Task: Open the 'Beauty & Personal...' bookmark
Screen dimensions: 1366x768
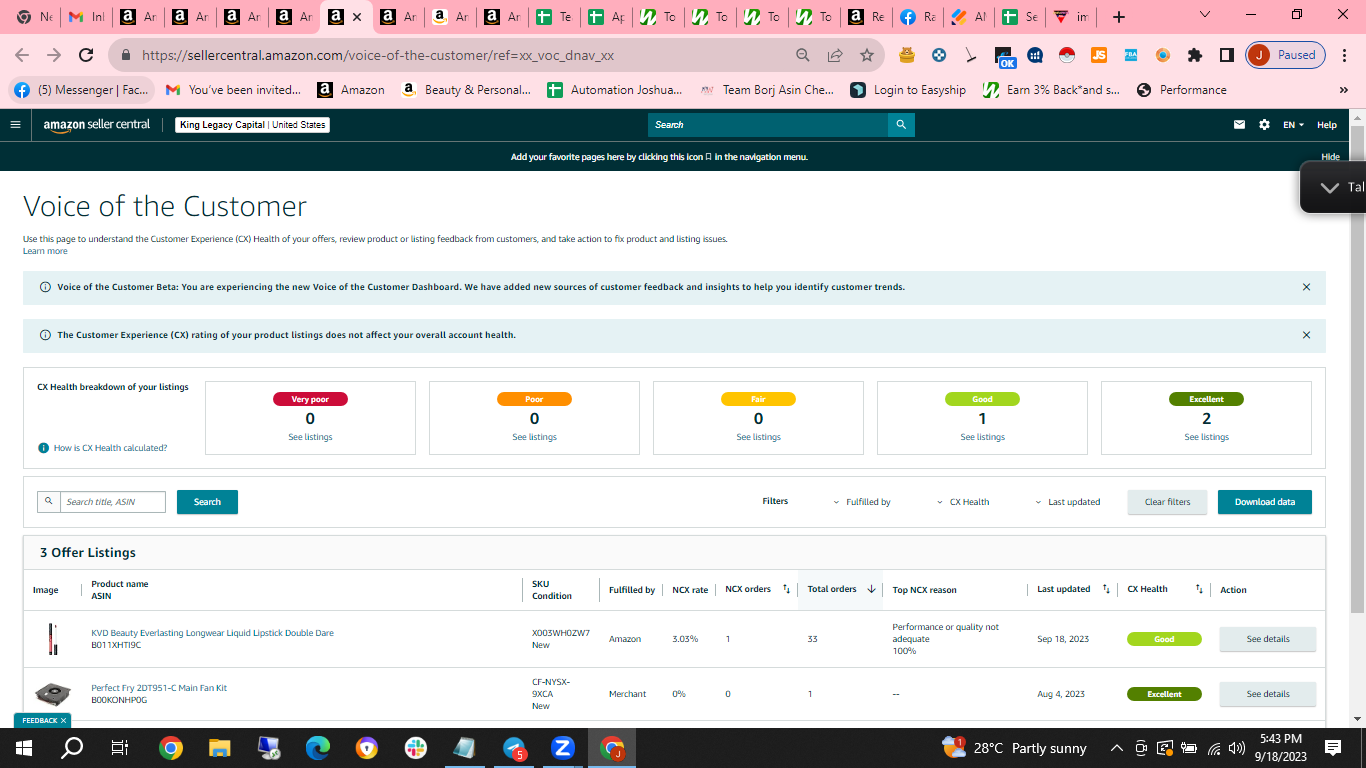Action: [x=466, y=90]
